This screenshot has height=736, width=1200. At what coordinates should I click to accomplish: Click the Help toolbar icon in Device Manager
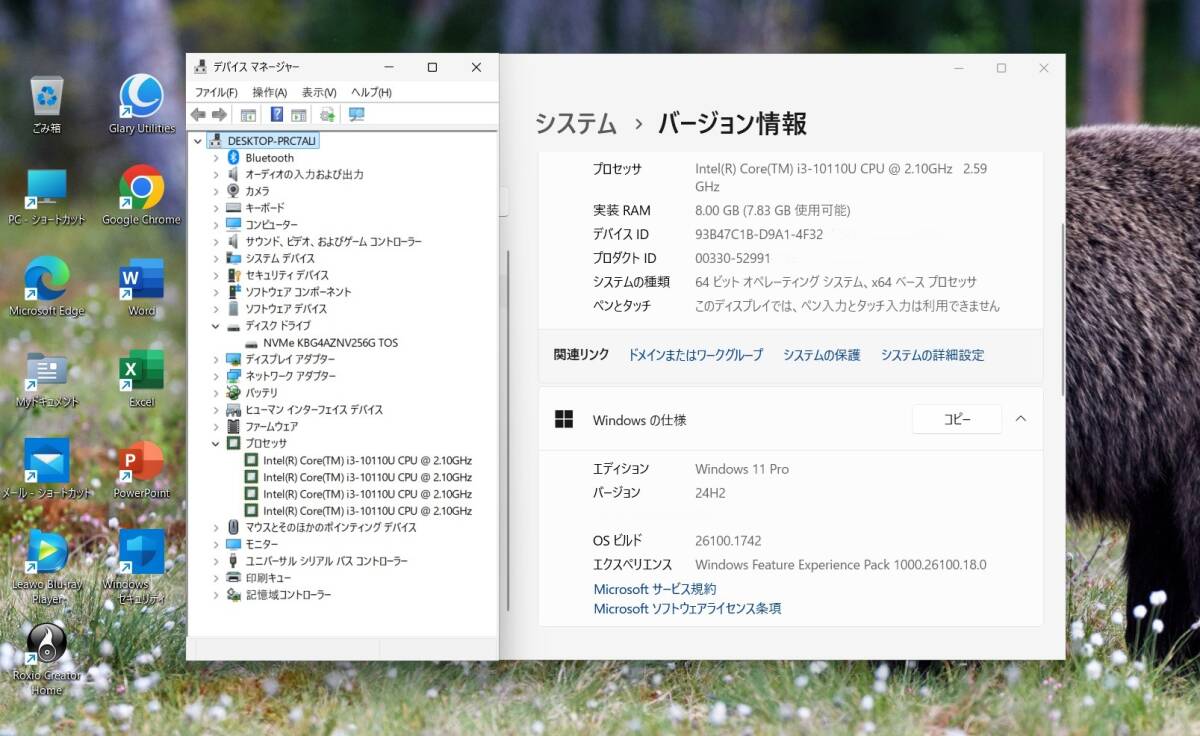tap(277, 115)
